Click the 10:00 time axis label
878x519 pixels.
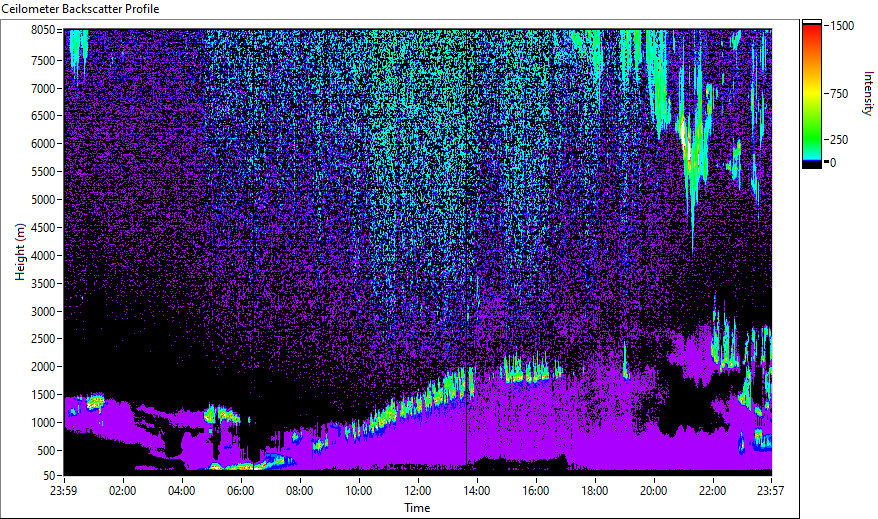tap(358, 491)
